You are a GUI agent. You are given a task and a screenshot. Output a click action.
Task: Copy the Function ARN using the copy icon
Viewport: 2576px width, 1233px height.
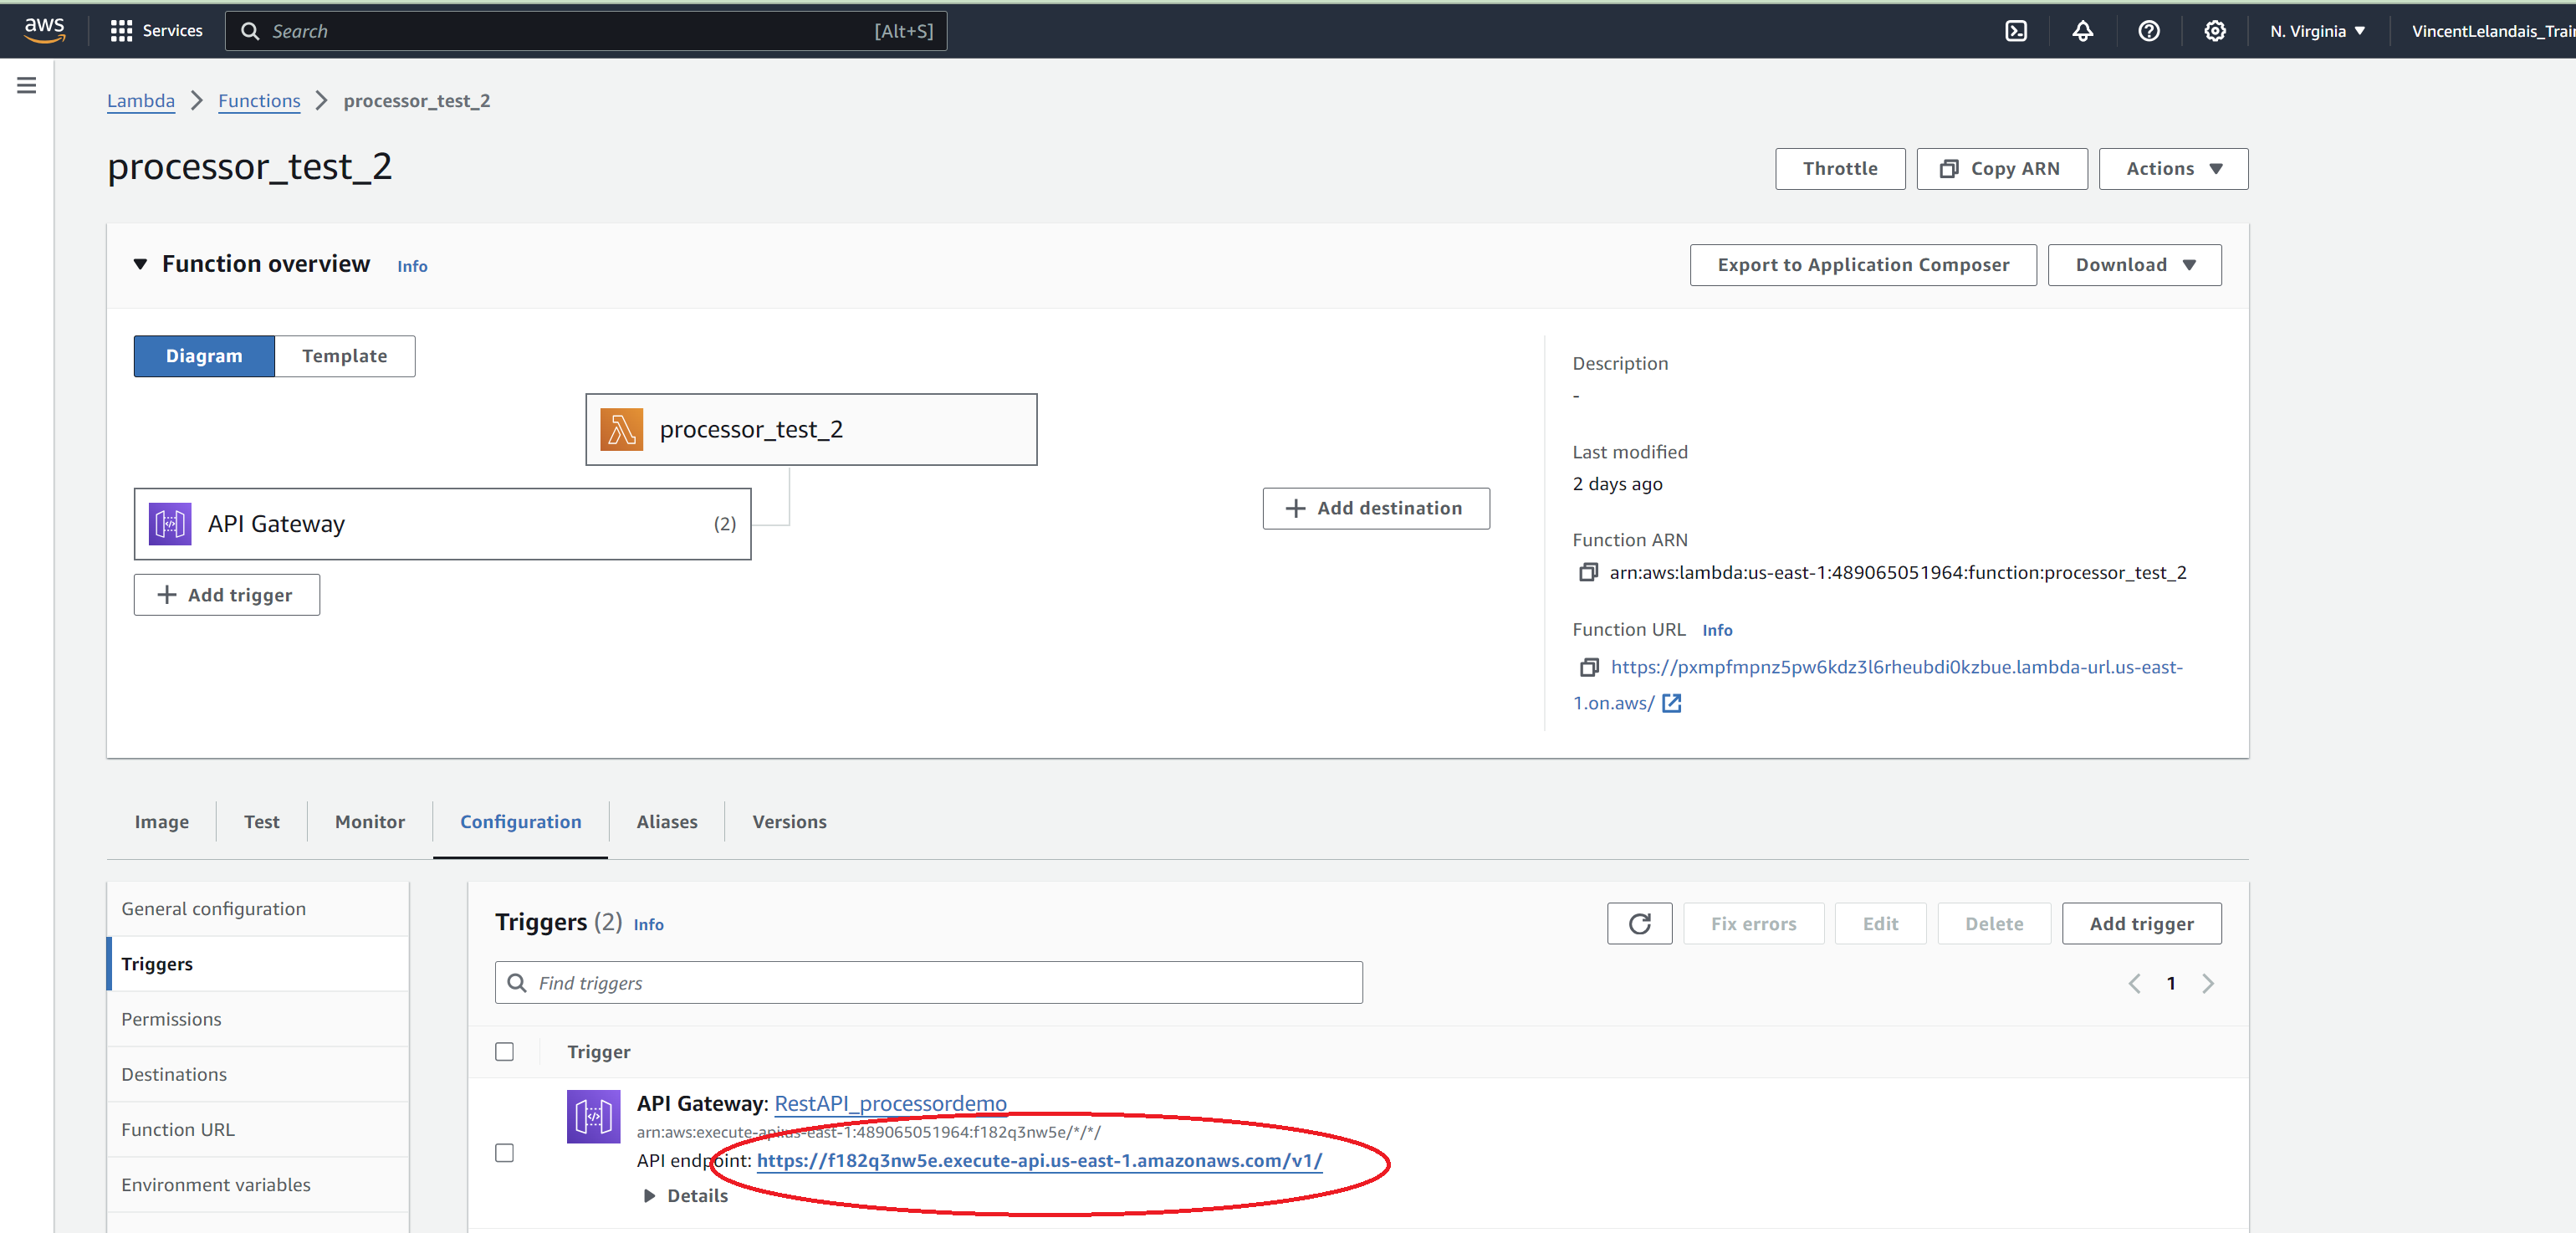coord(1589,572)
